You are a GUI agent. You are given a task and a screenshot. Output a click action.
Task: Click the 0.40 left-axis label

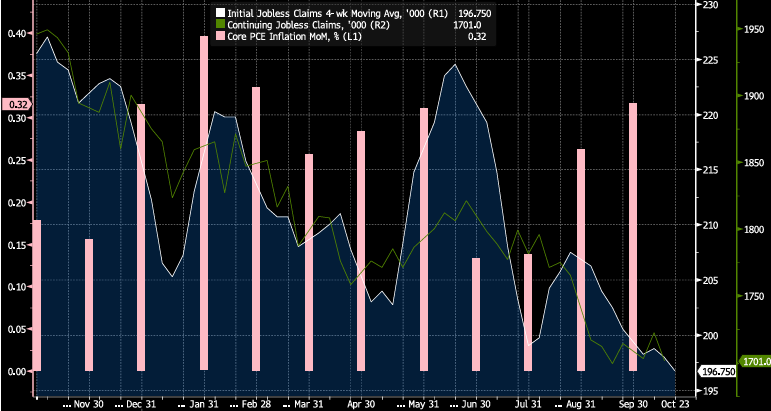click(16, 33)
